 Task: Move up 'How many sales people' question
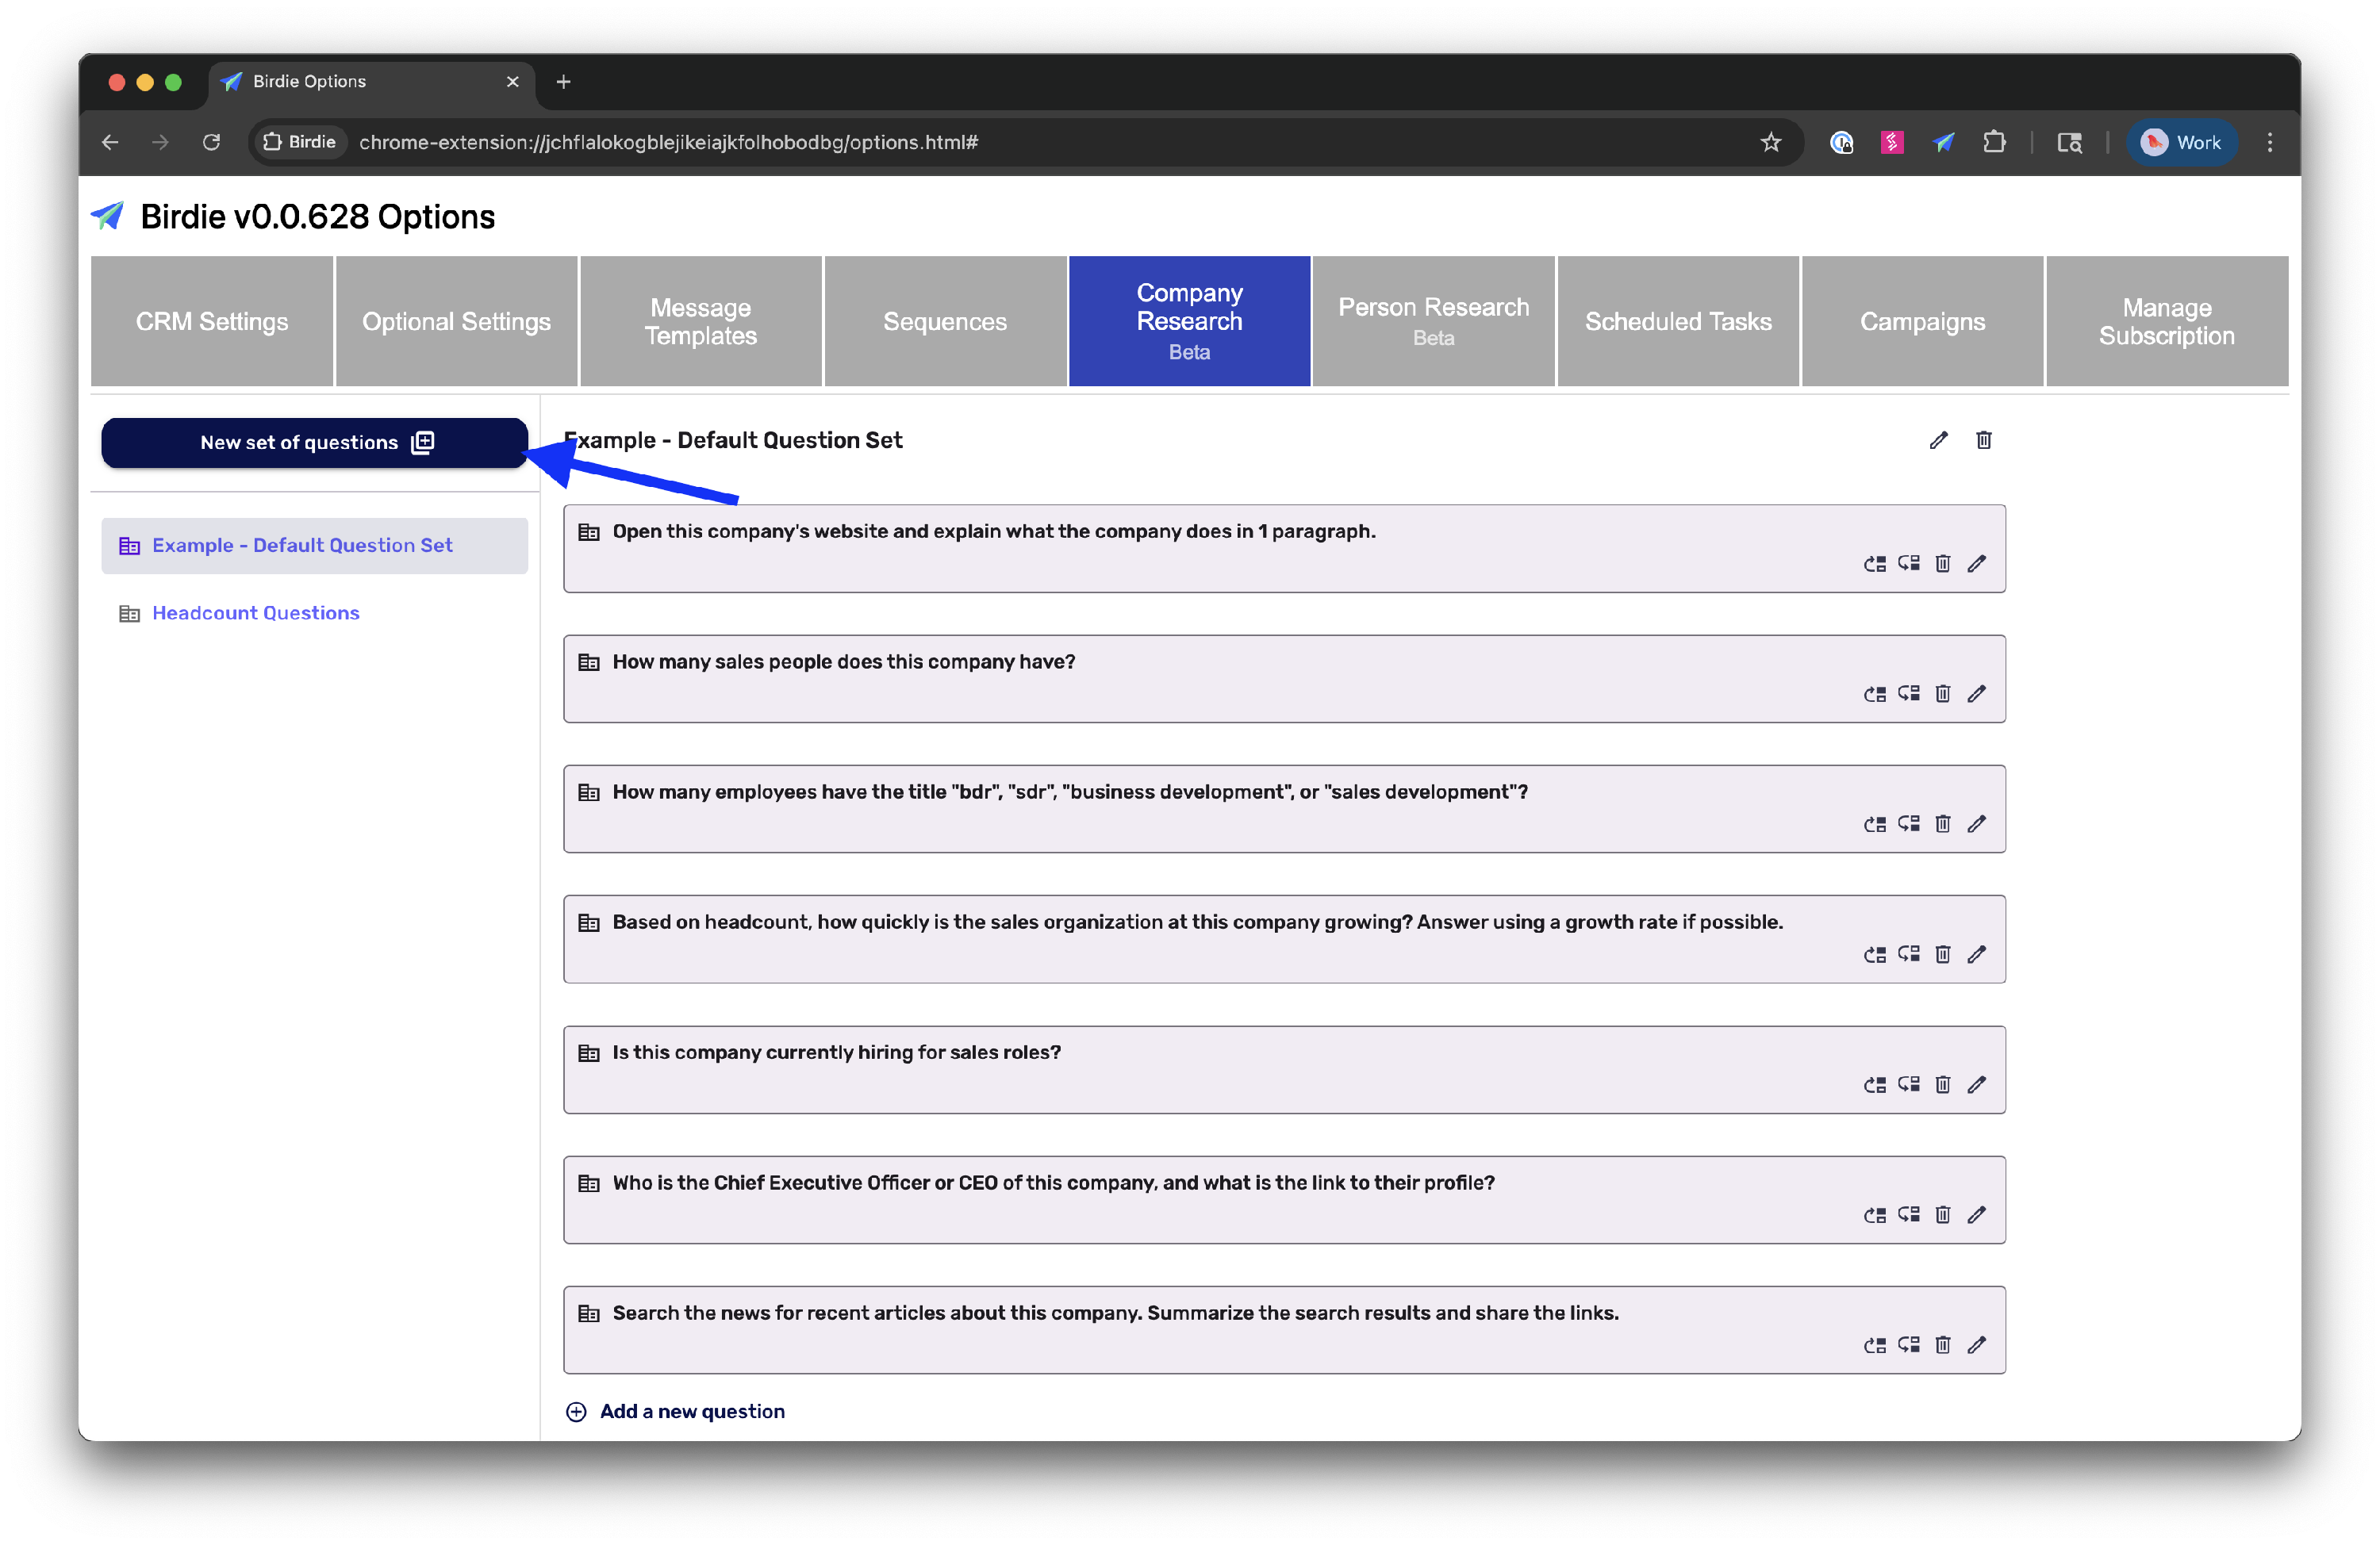[x=1874, y=694]
